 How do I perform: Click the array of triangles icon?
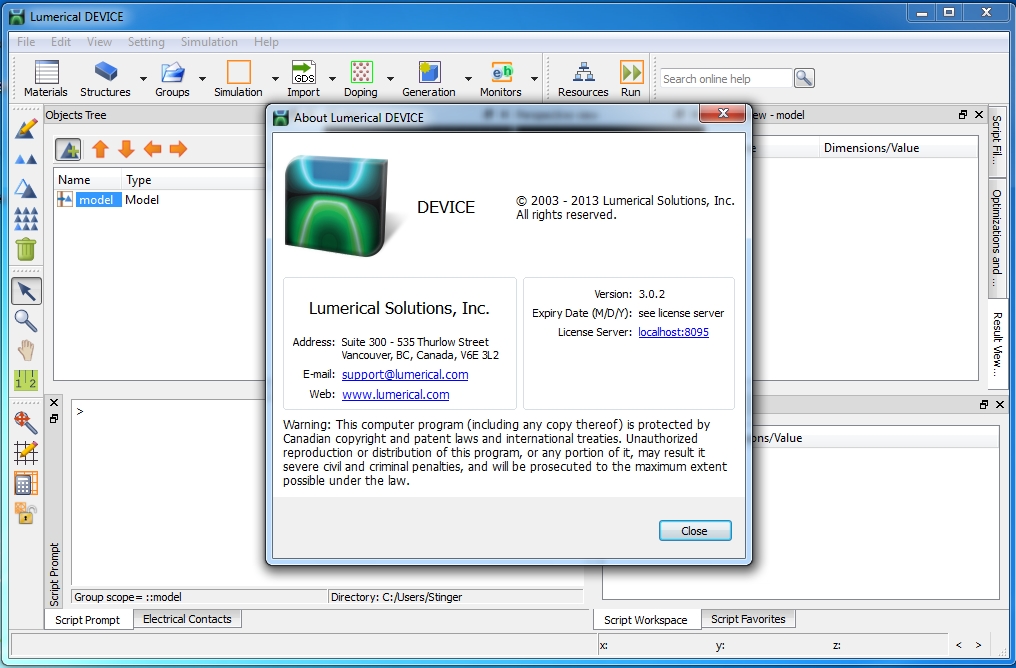pyautogui.click(x=26, y=219)
